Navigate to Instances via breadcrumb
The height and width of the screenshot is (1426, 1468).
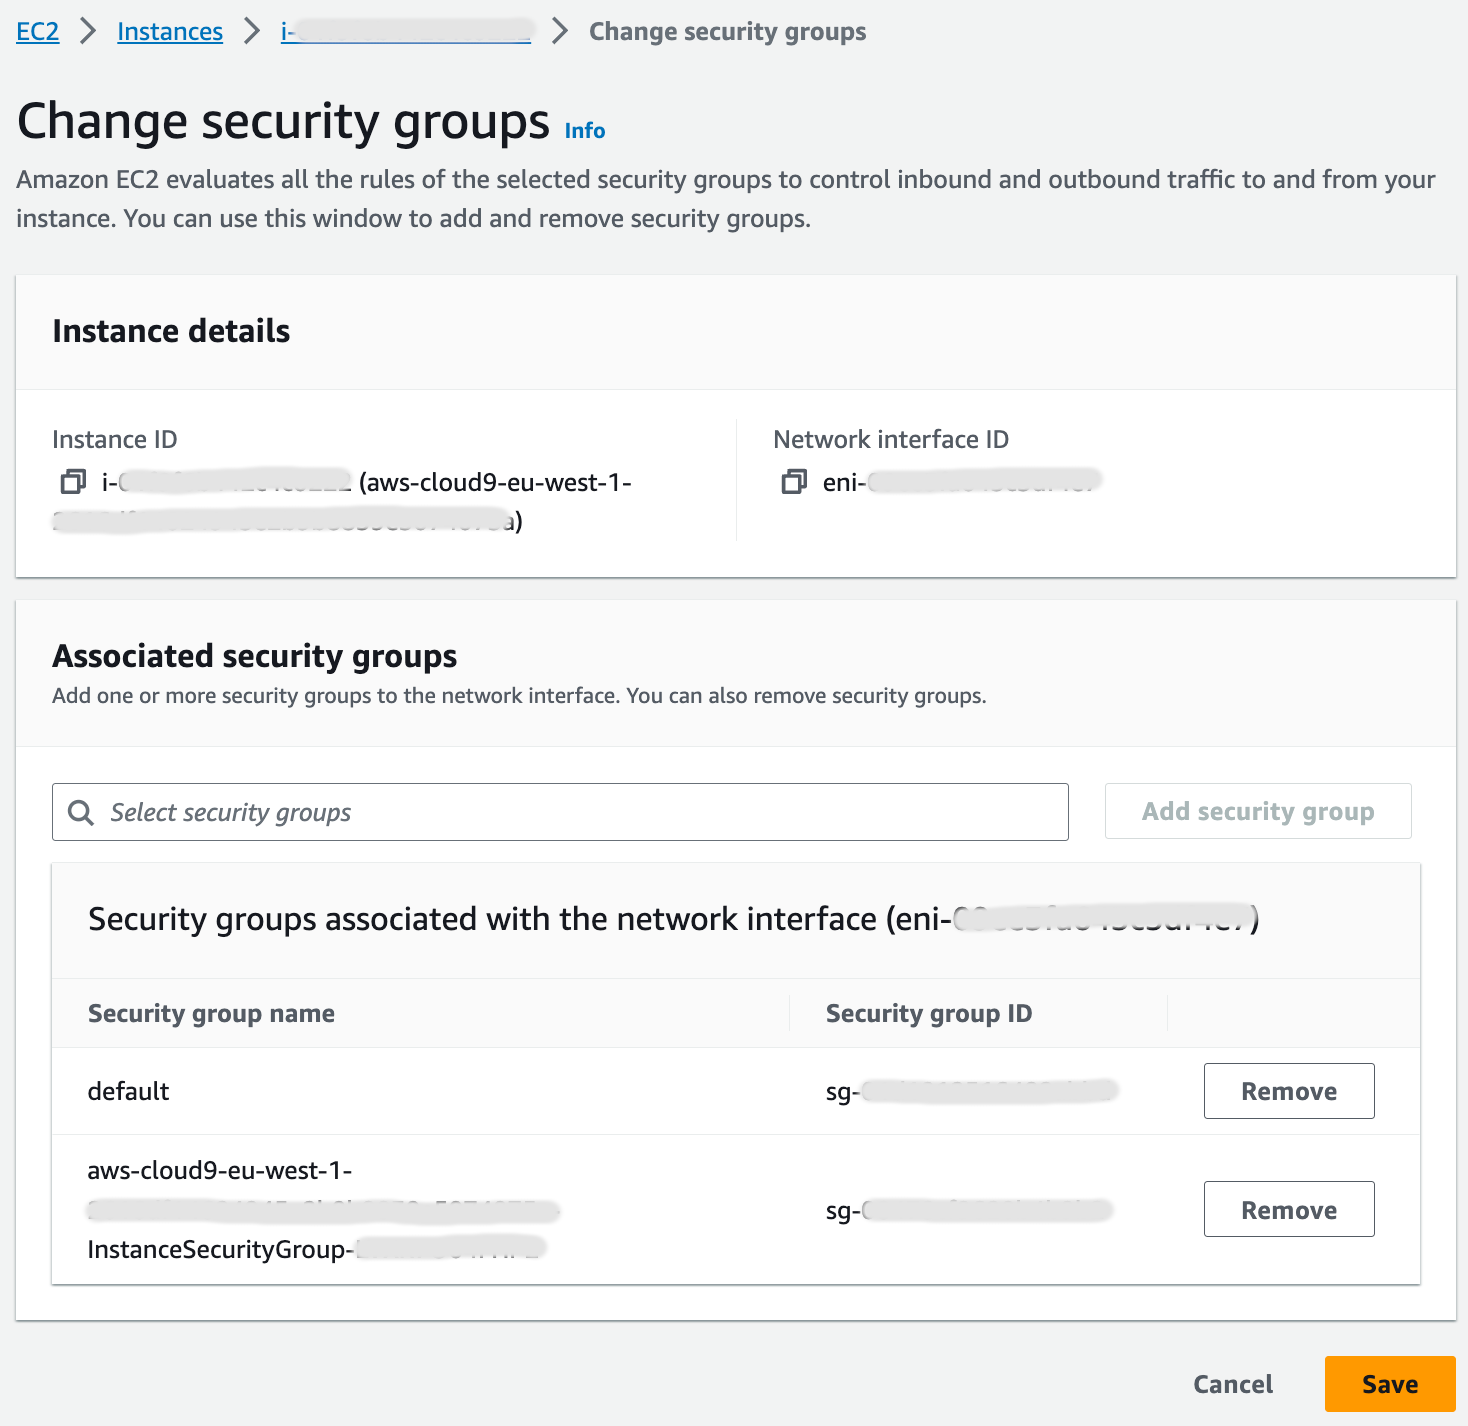[169, 31]
